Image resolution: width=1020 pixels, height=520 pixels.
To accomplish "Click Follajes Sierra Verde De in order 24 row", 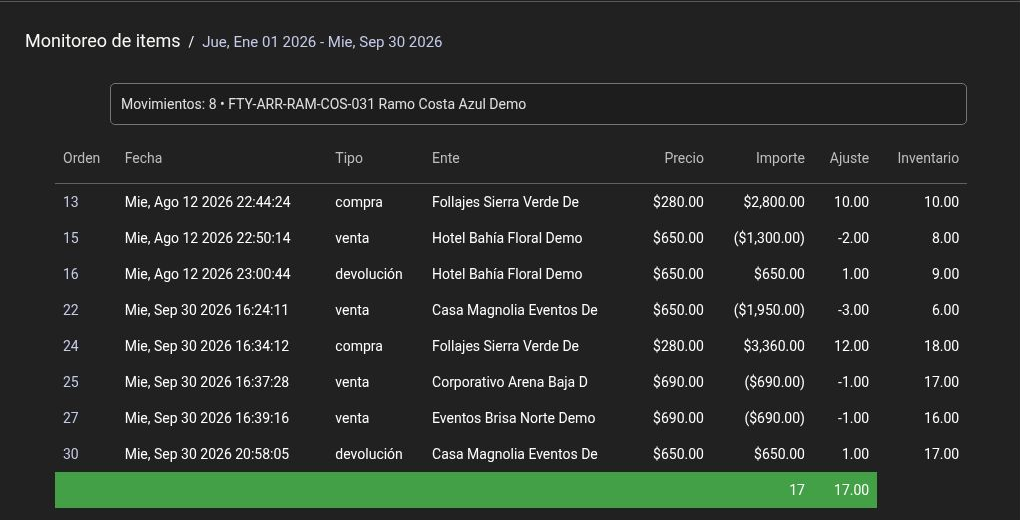I will pyautogui.click(x=505, y=346).
